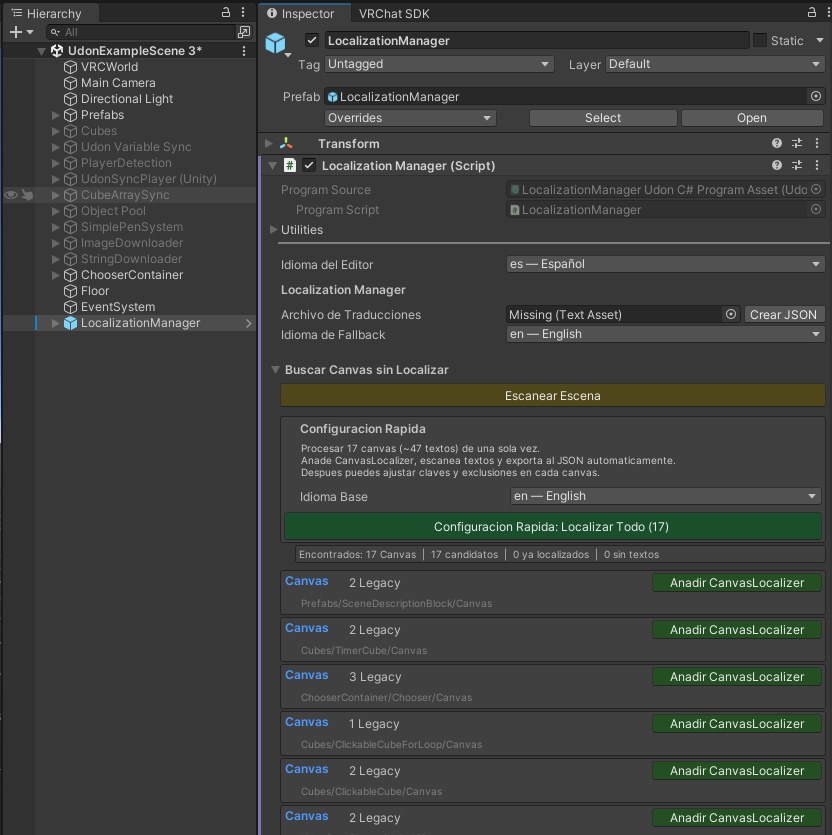Toggle scene visibility eye for CubeArraySync
Viewport: 832px width, 835px height.
pyautogui.click(x=8, y=194)
